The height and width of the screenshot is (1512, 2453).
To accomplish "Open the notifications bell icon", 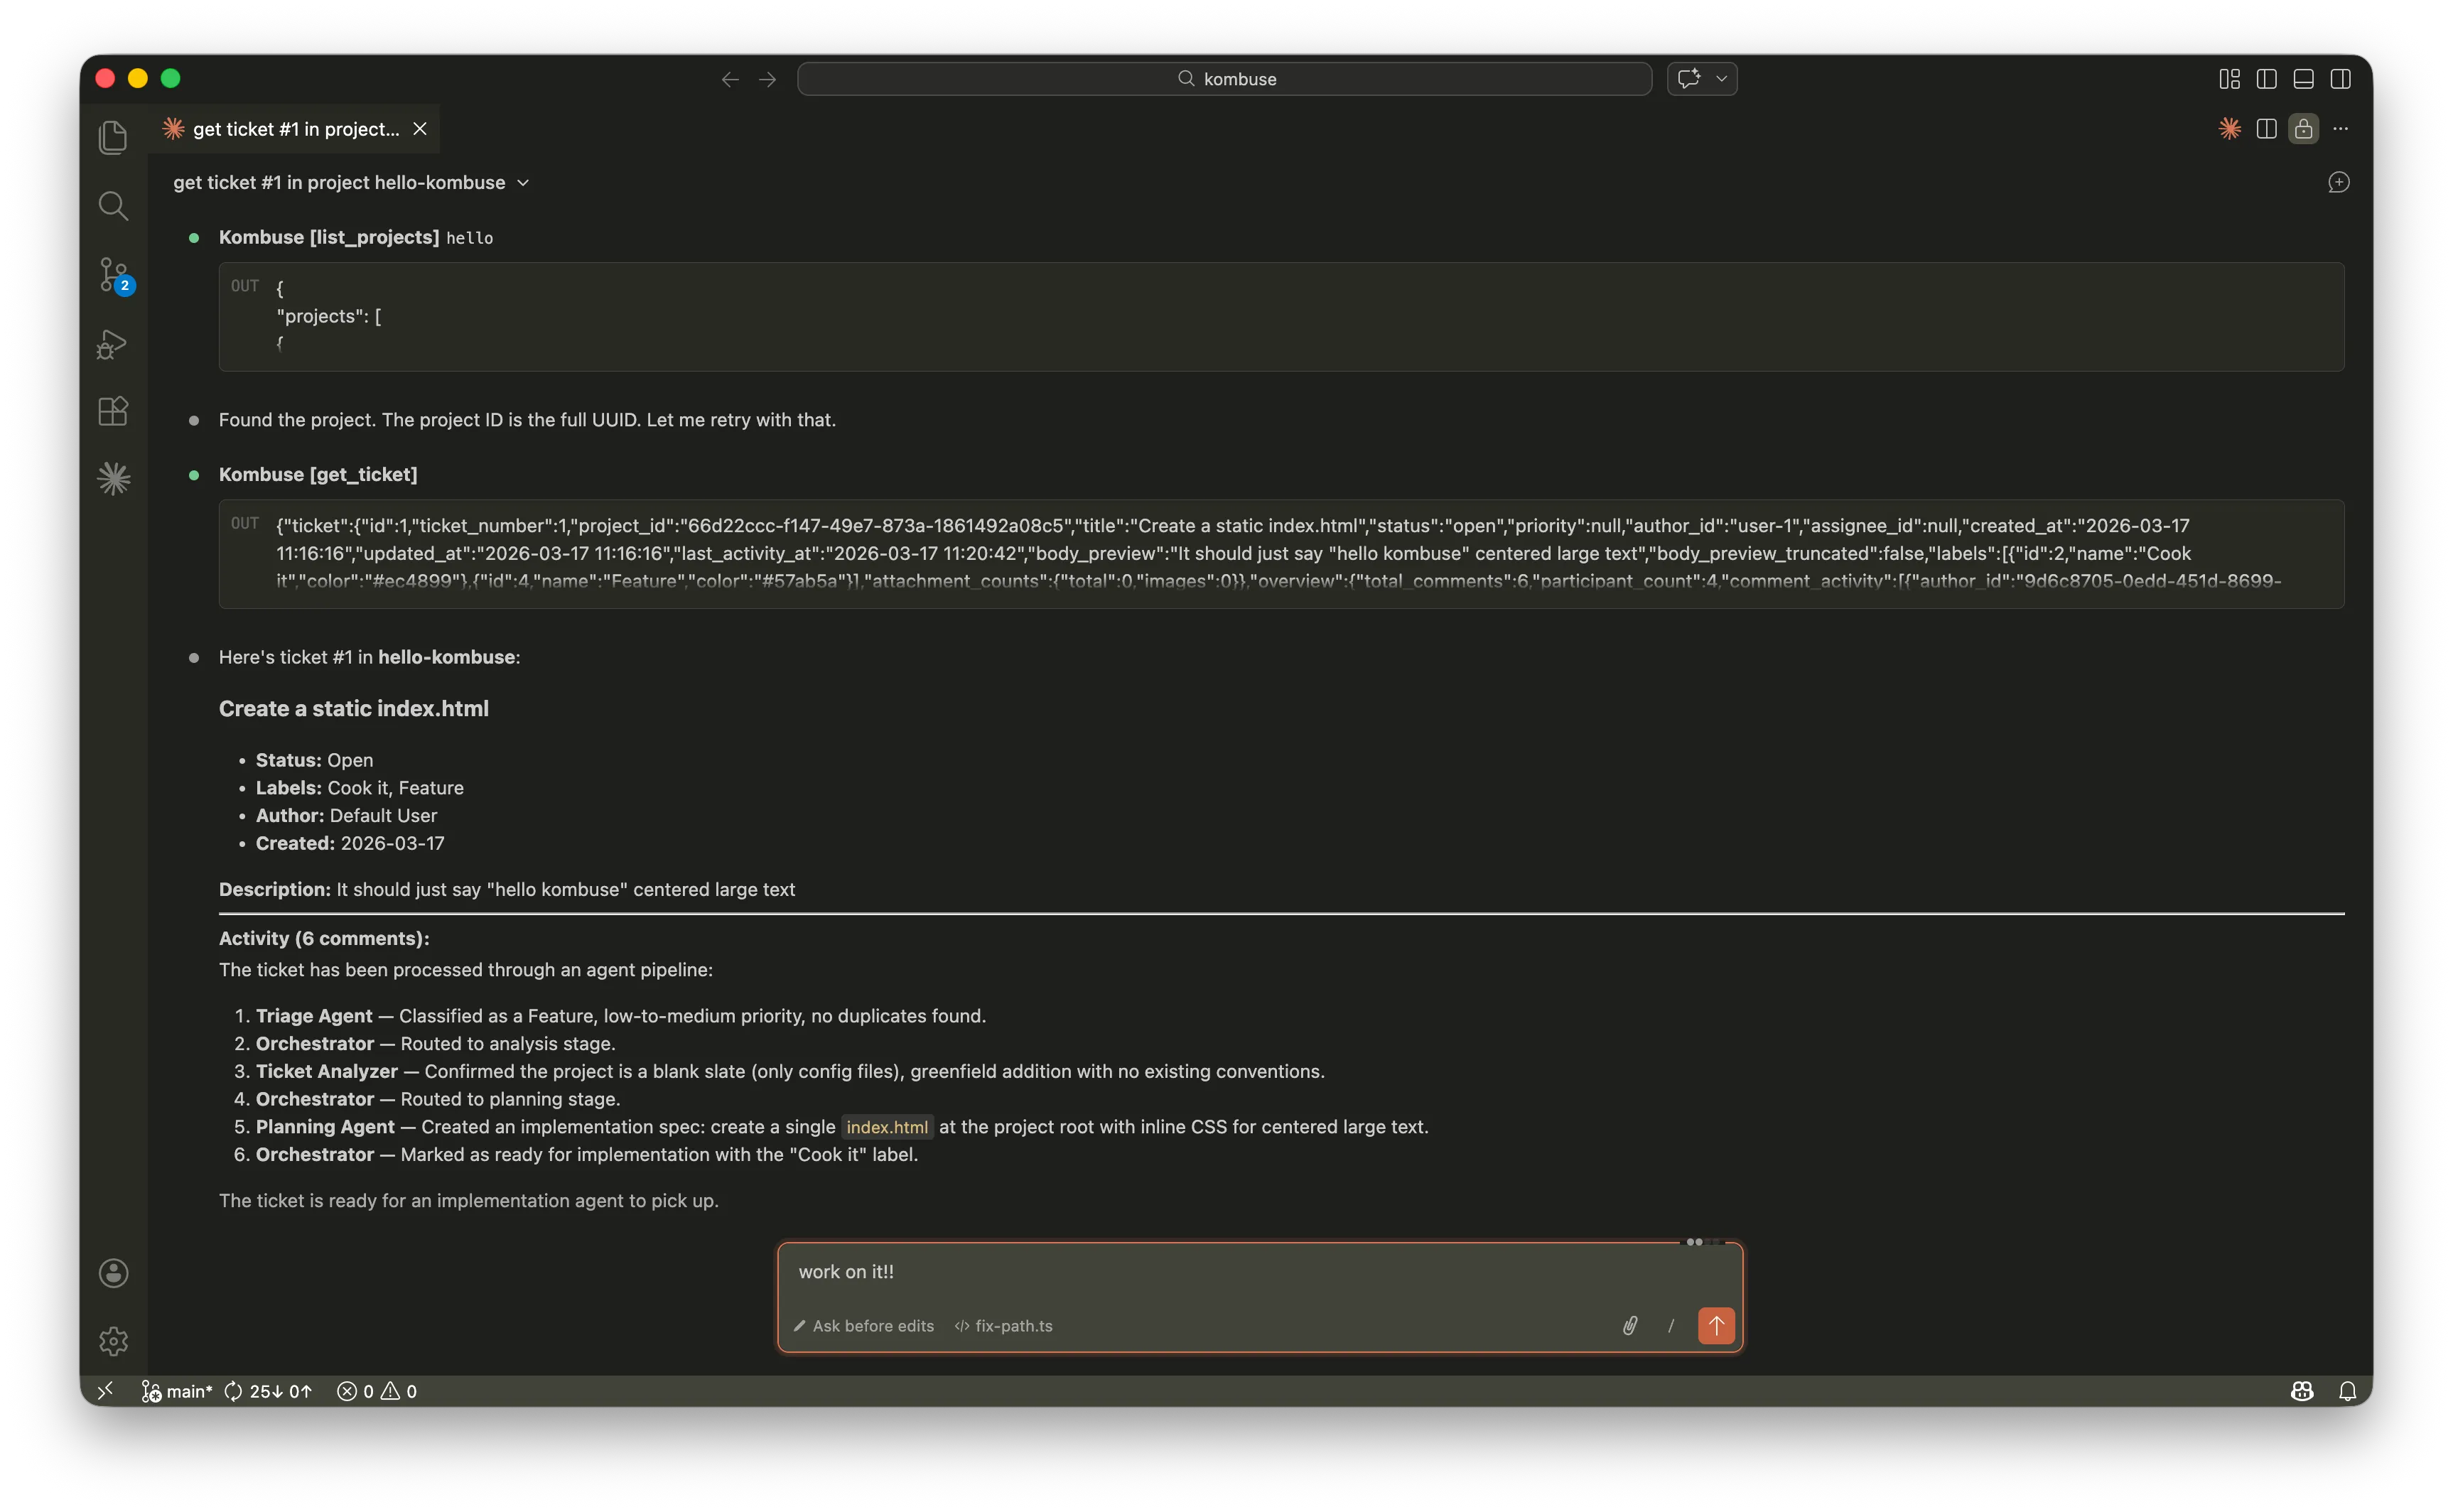I will coord(2347,1391).
